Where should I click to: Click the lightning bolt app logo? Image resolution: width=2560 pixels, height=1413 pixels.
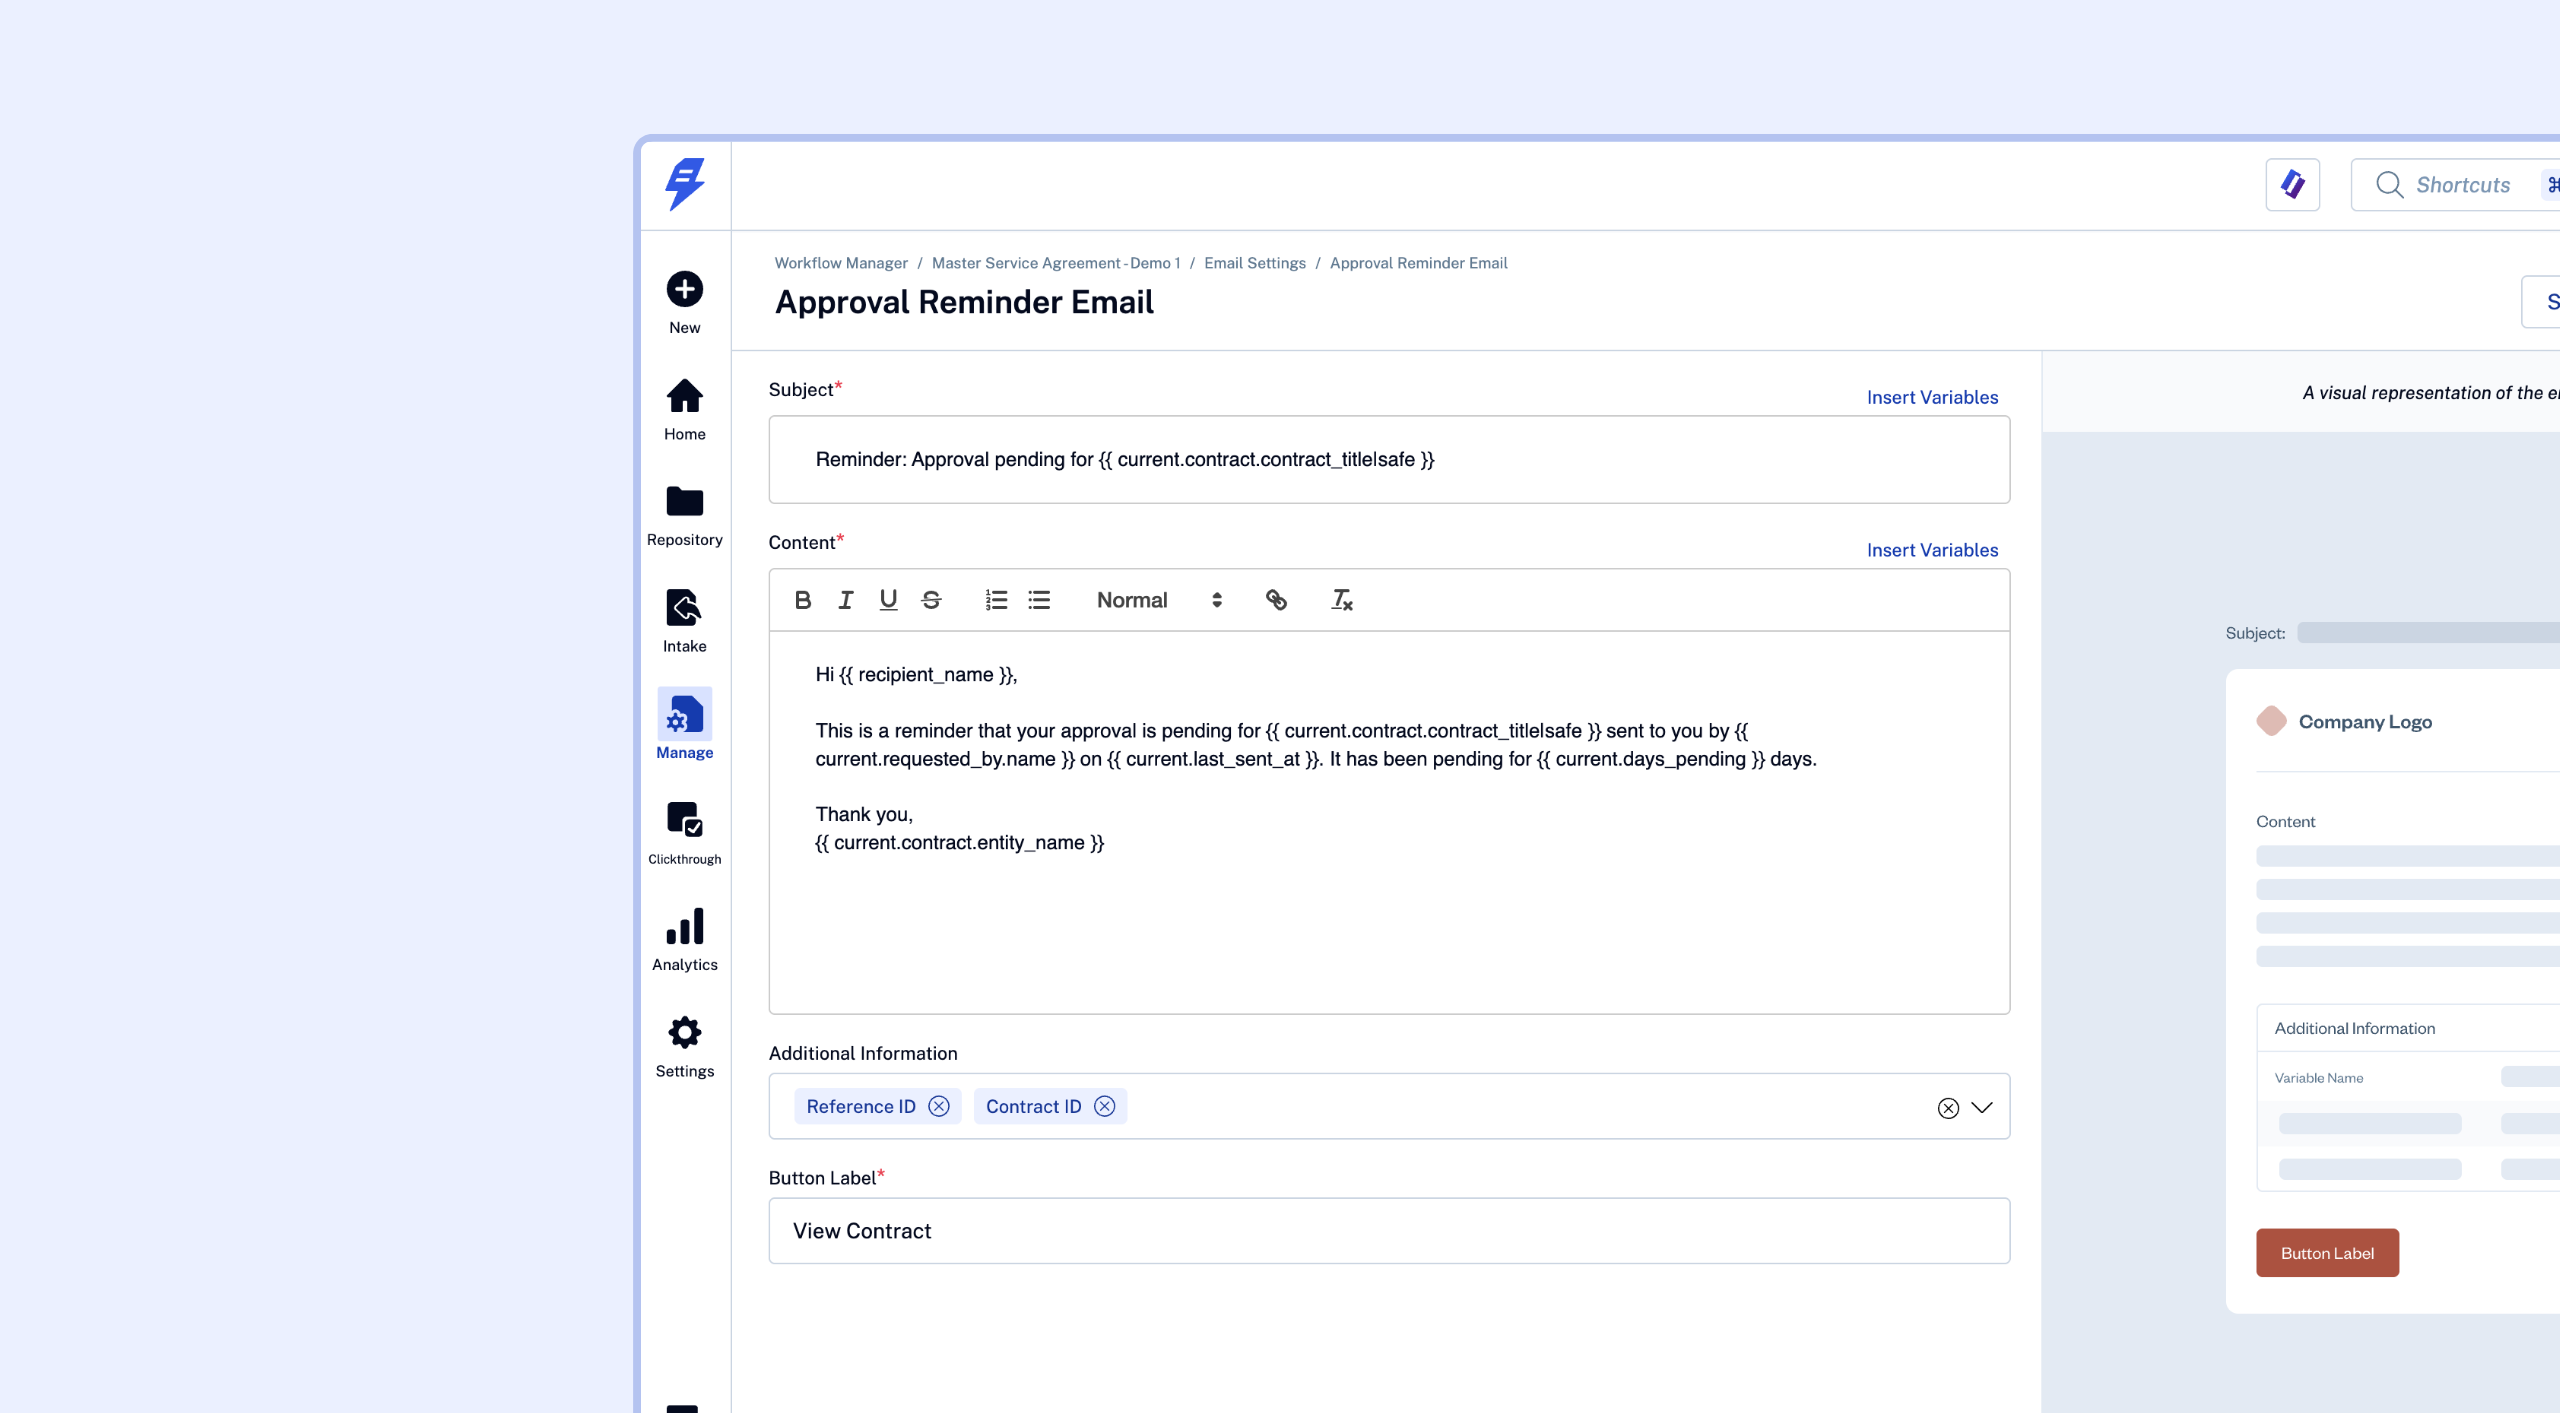pos(685,184)
